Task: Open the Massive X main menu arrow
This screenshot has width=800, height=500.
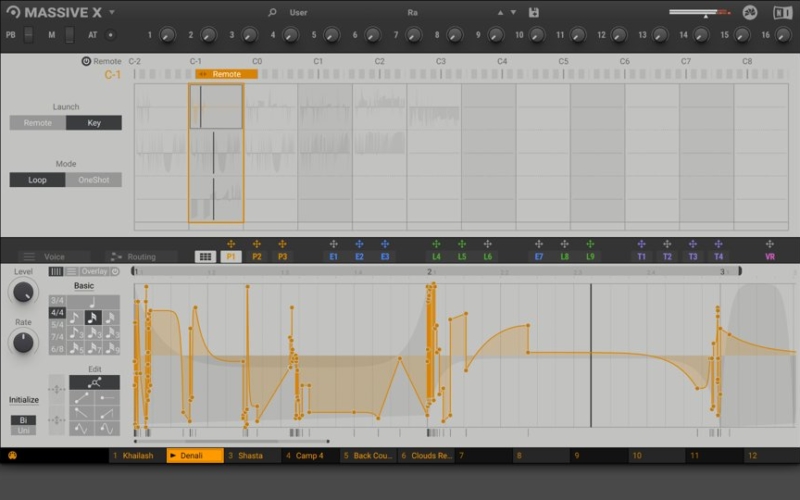Action: [112, 12]
